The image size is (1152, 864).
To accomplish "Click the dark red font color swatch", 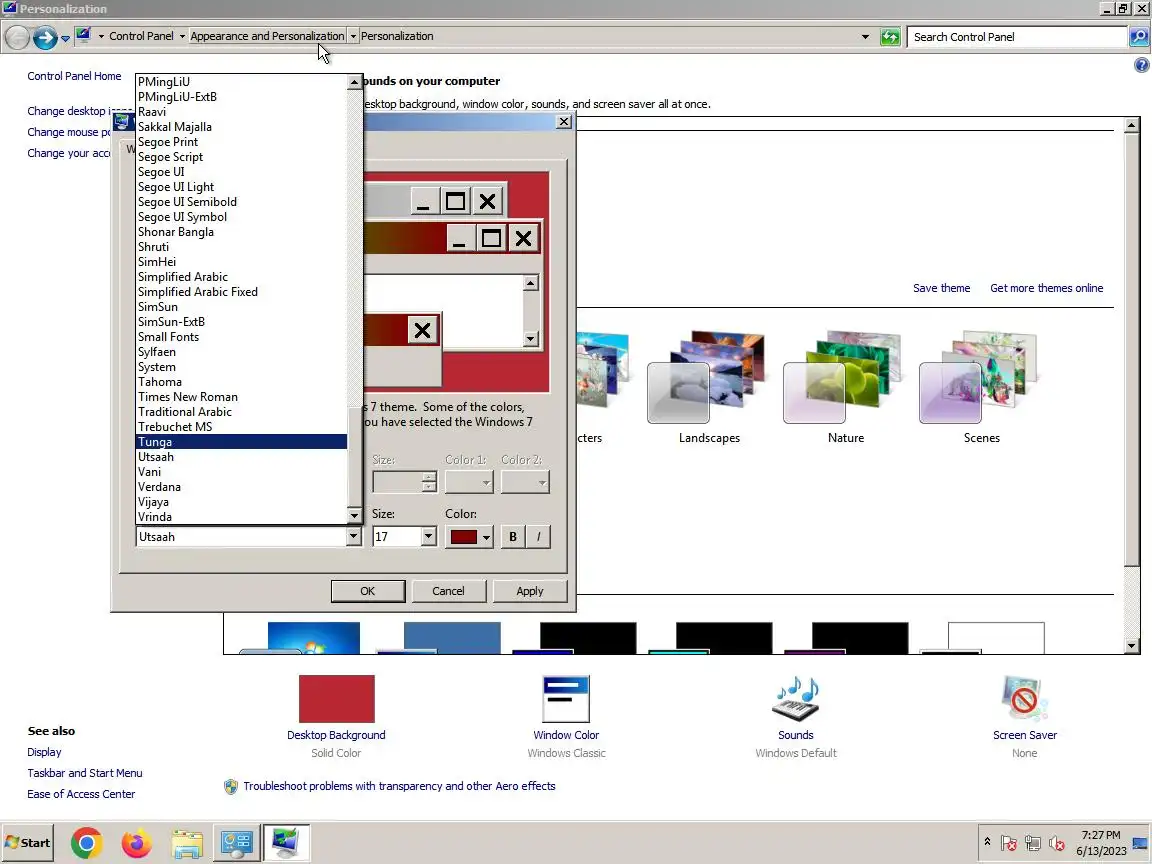I will point(464,537).
